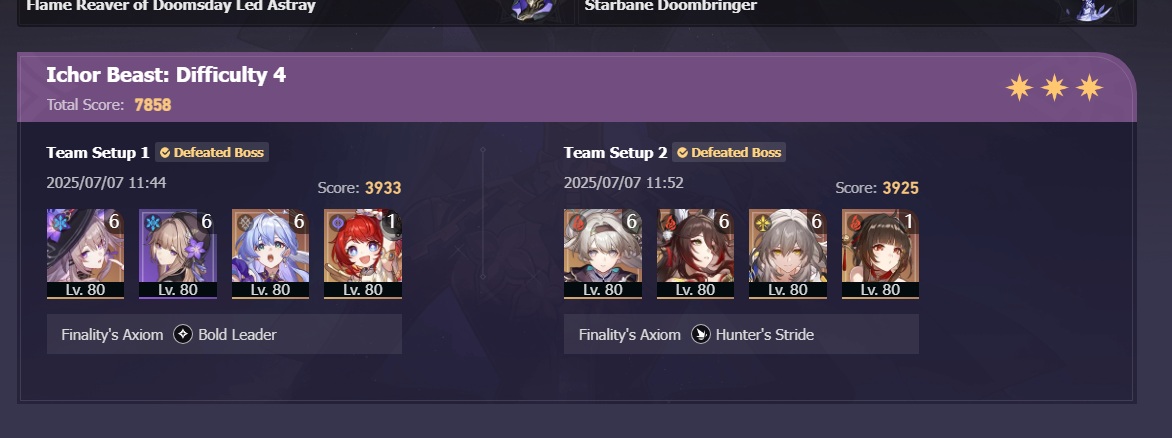The height and width of the screenshot is (438, 1172).
Task: Click the Hunter's Stride axiom icon
Action: (x=700, y=334)
